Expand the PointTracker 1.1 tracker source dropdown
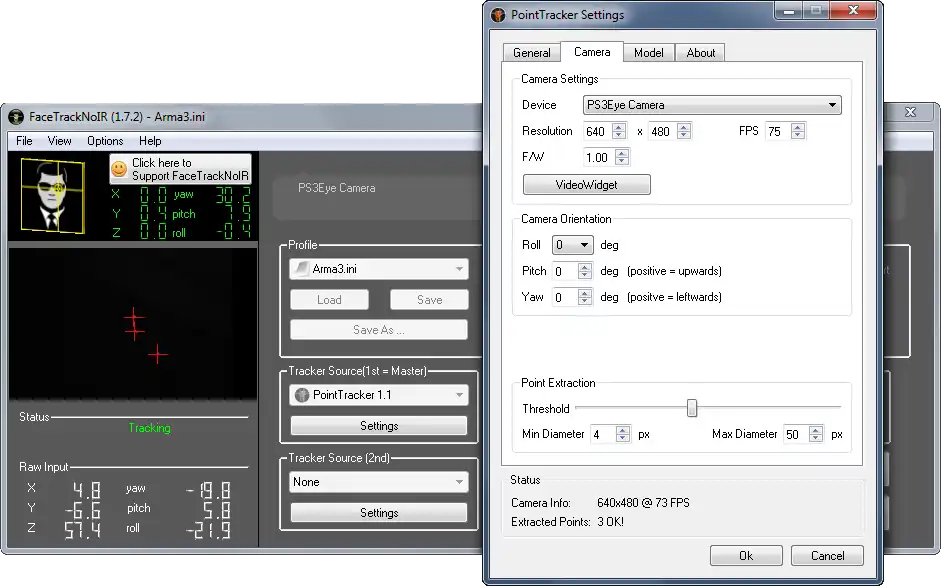 [x=379, y=394]
